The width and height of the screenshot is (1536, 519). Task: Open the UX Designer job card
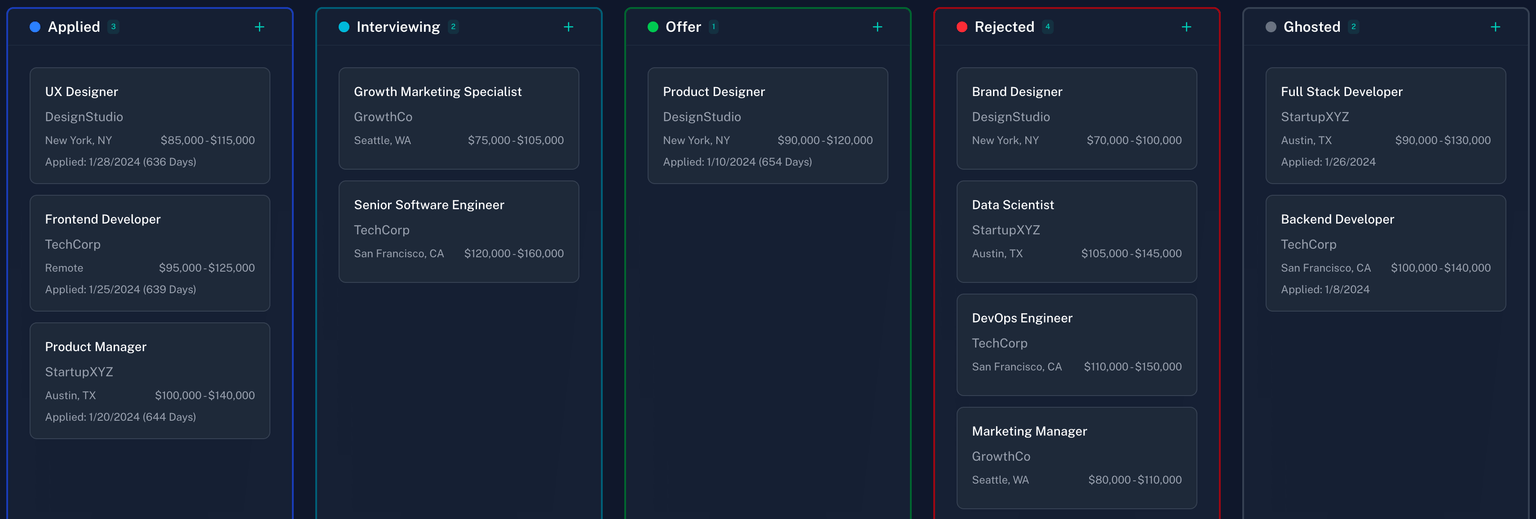(x=150, y=125)
